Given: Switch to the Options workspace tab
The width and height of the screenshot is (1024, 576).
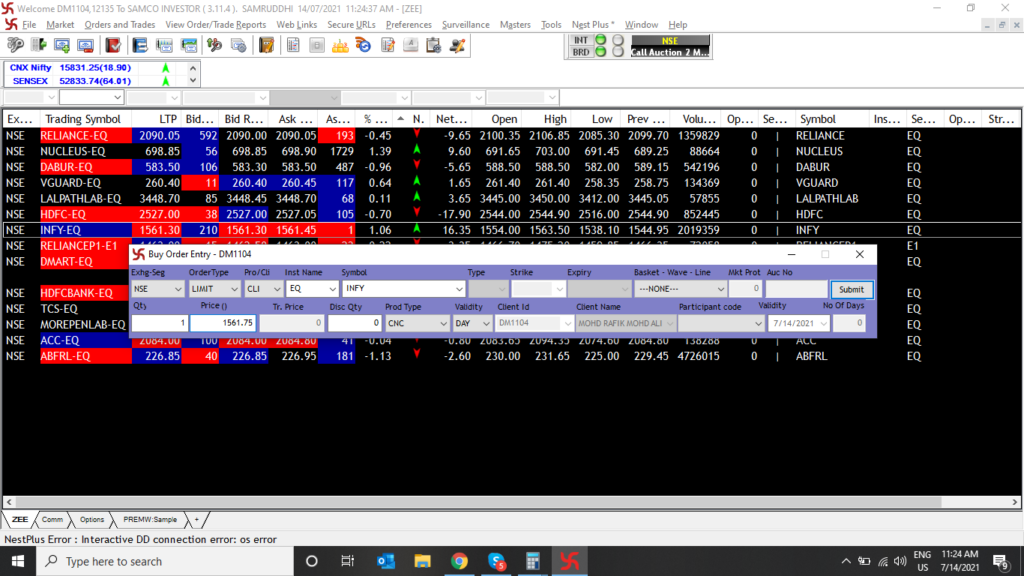Looking at the screenshot, I should (92, 519).
